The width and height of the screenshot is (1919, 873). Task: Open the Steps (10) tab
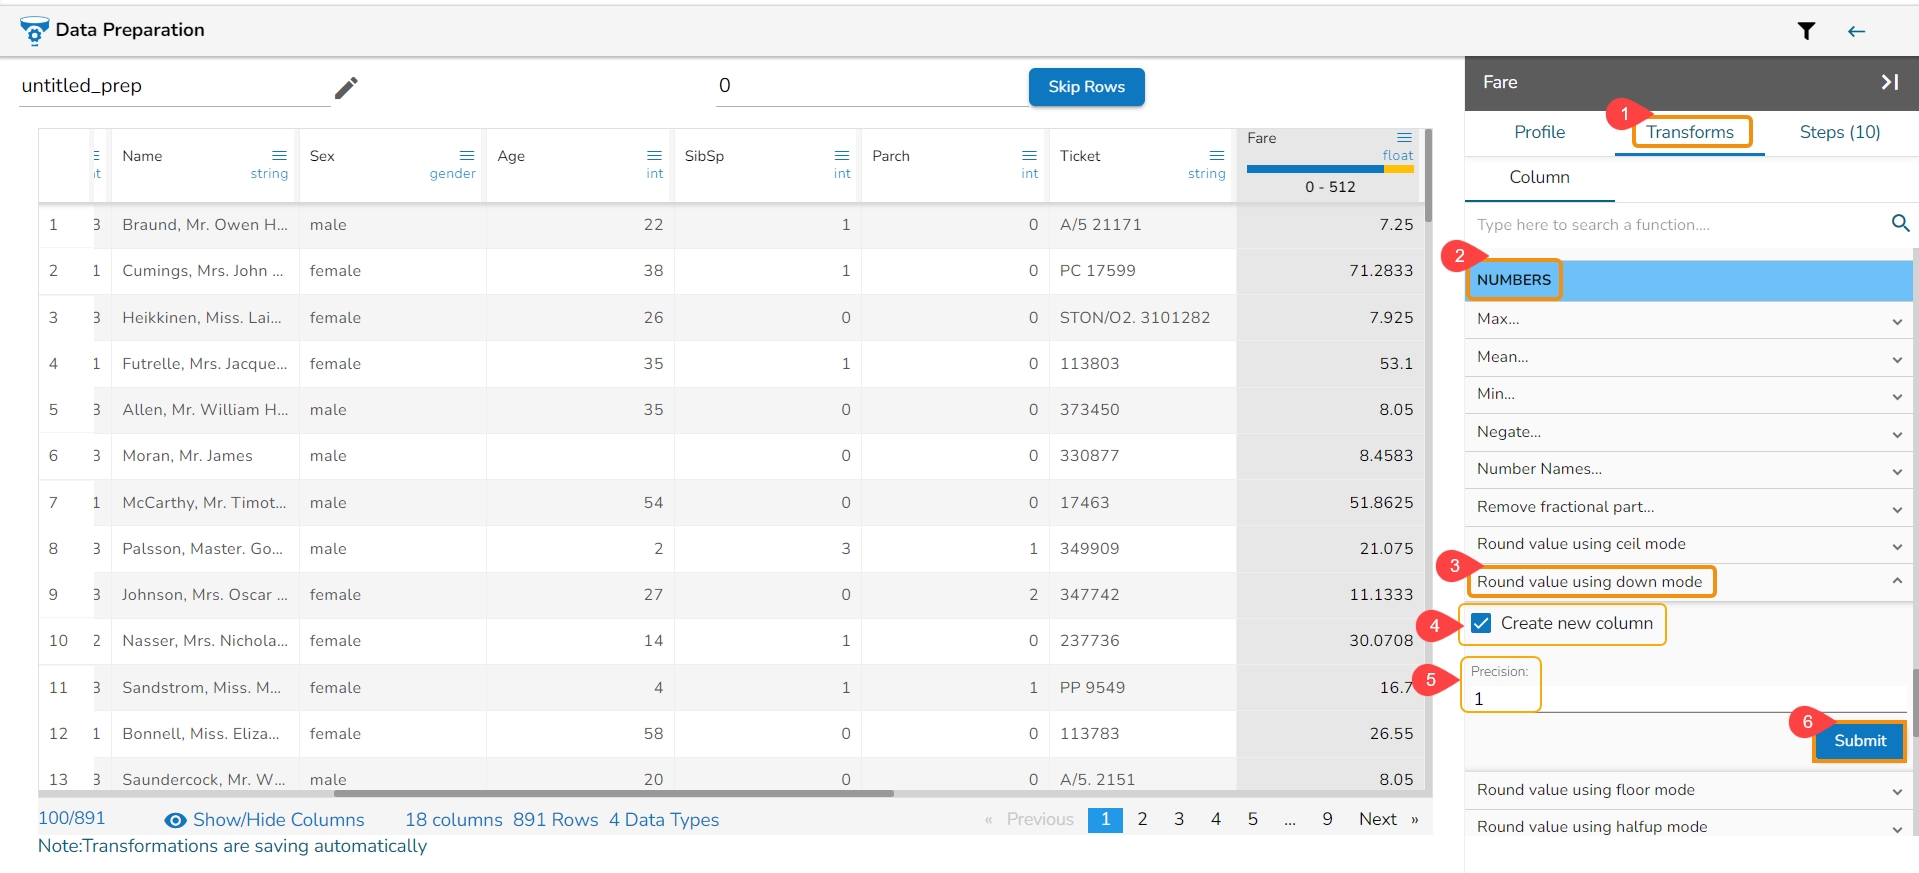coord(1839,132)
